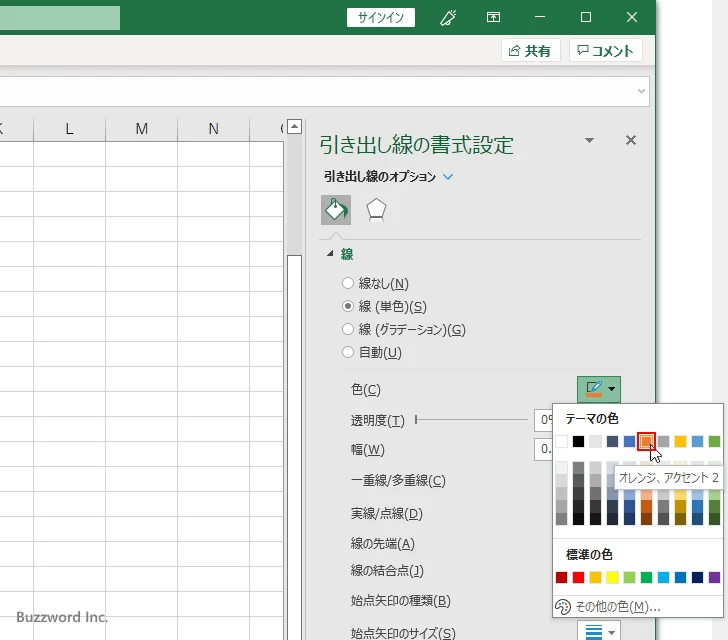Open その他の色(M)... more colors dialog

point(637,607)
